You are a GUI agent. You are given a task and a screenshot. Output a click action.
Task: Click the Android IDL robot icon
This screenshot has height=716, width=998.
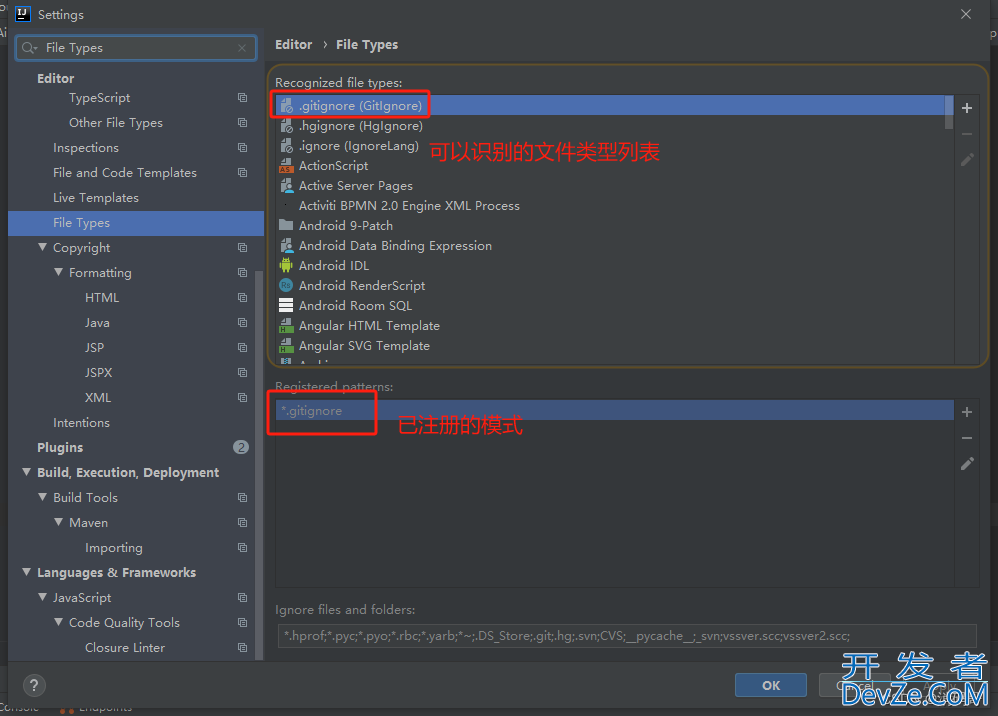tap(286, 265)
